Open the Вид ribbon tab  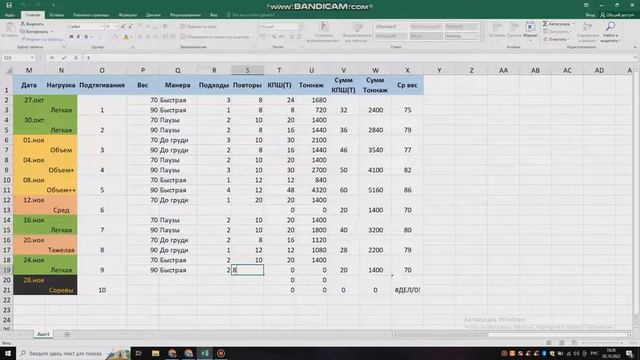click(213, 15)
